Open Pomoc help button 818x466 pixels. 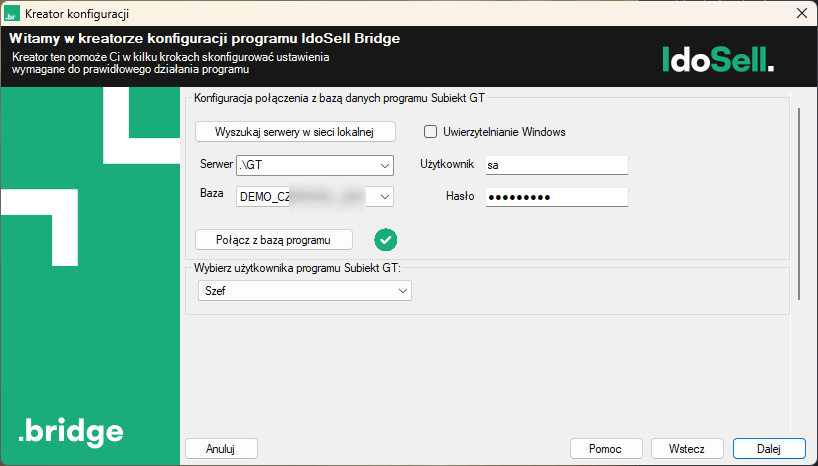click(x=606, y=449)
